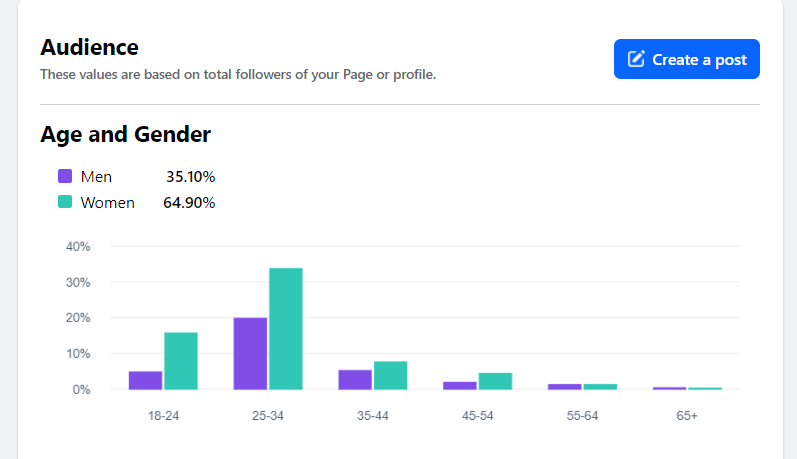Click the Age and Gender heading

125,134
